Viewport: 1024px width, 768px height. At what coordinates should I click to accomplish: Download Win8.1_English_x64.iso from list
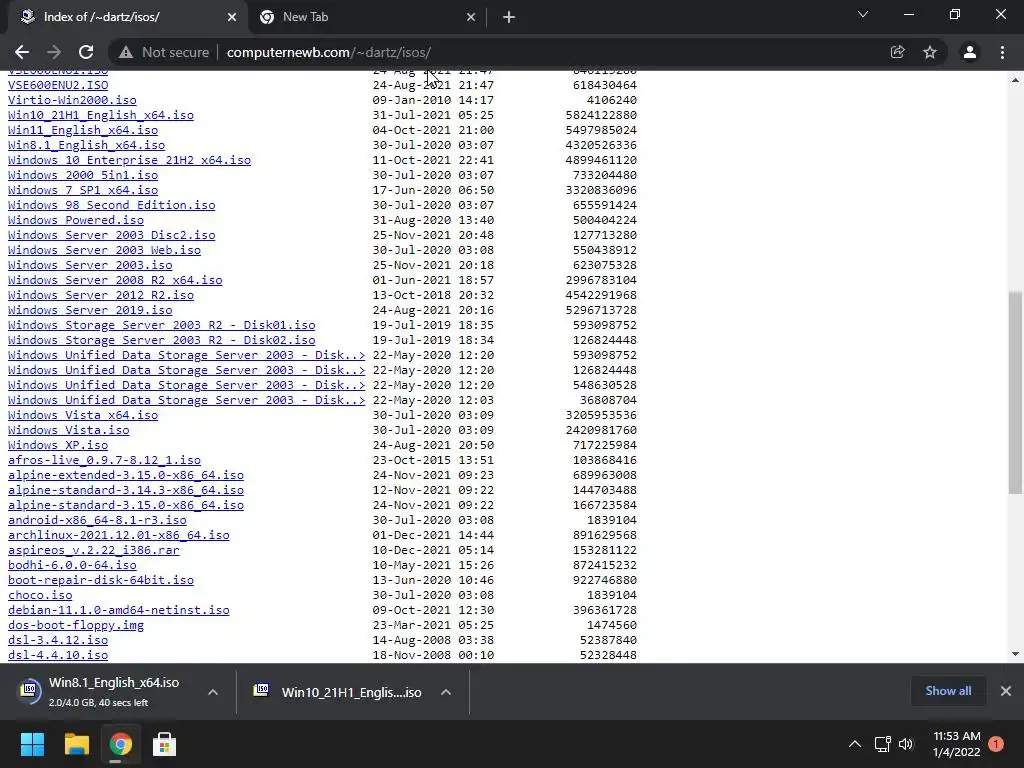click(86, 145)
